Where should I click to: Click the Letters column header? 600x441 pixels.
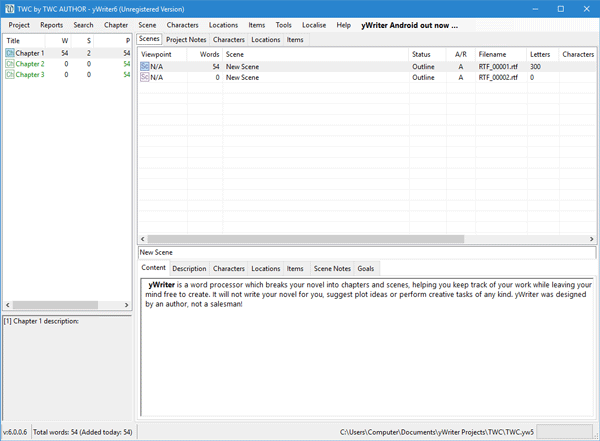click(x=543, y=54)
